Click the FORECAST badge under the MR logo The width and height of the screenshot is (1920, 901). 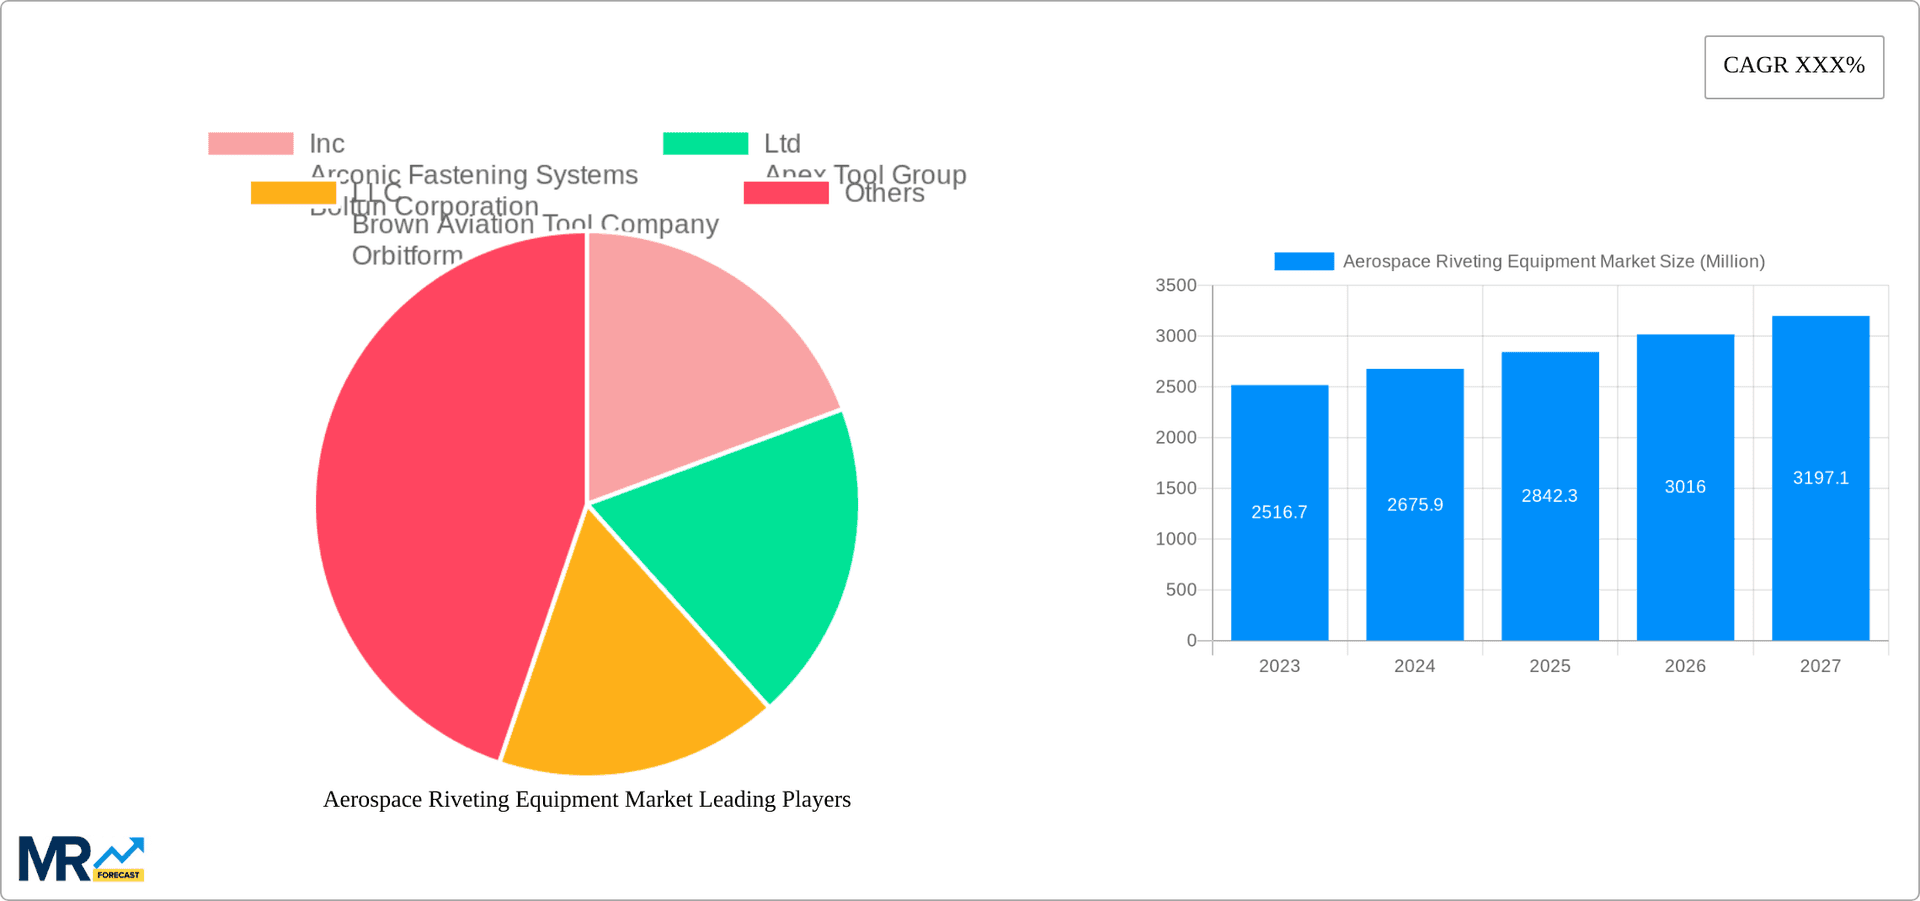click(x=120, y=873)
